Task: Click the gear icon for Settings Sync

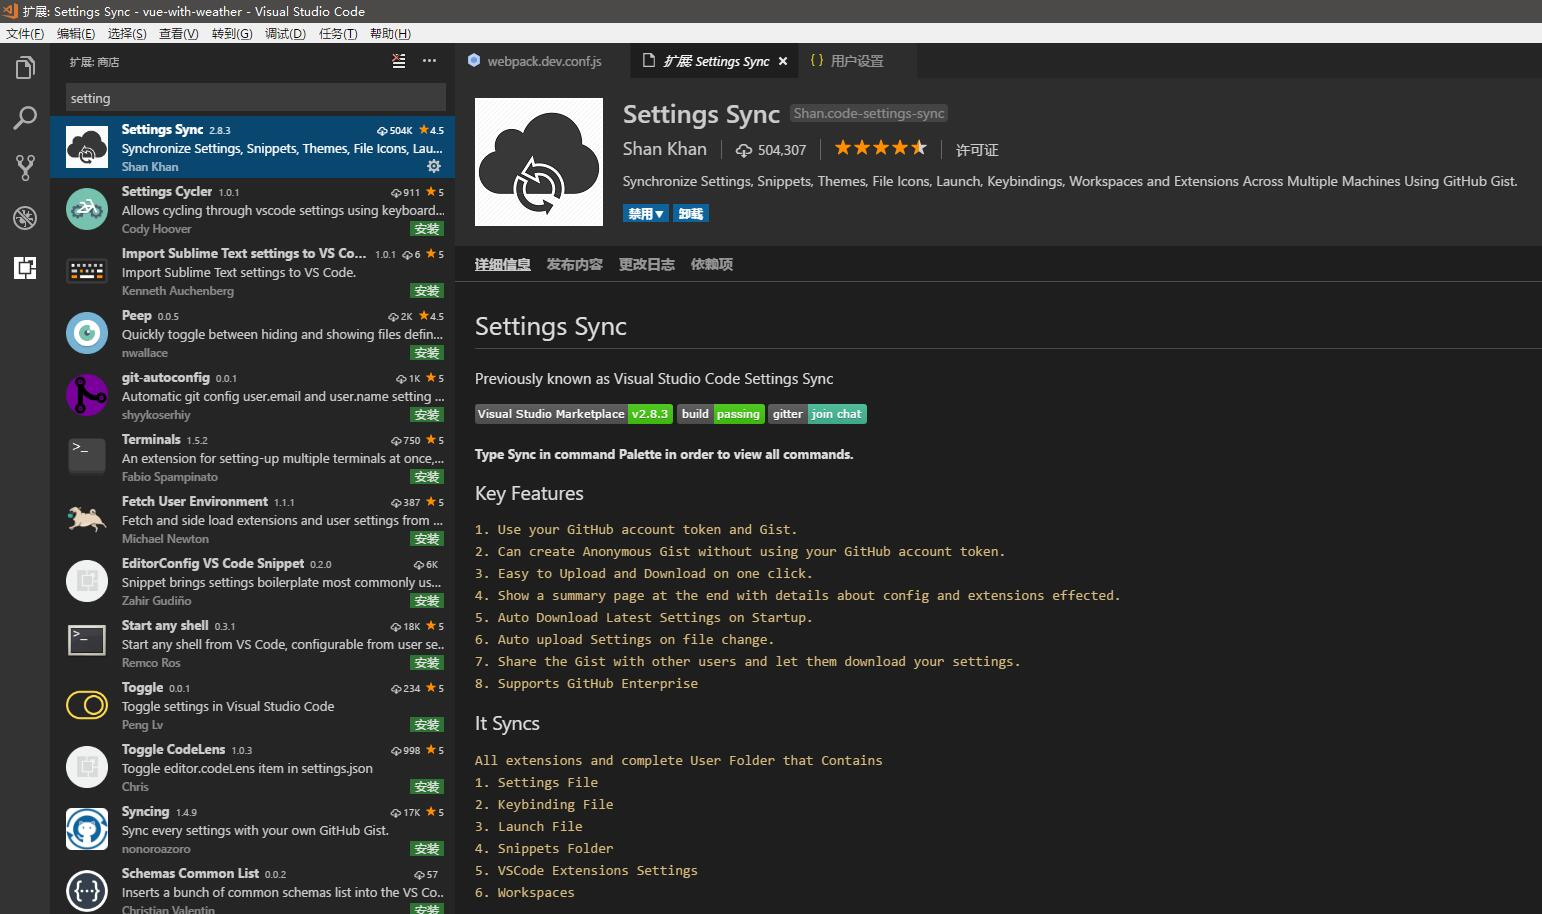Action: click(x=433, y=166)
